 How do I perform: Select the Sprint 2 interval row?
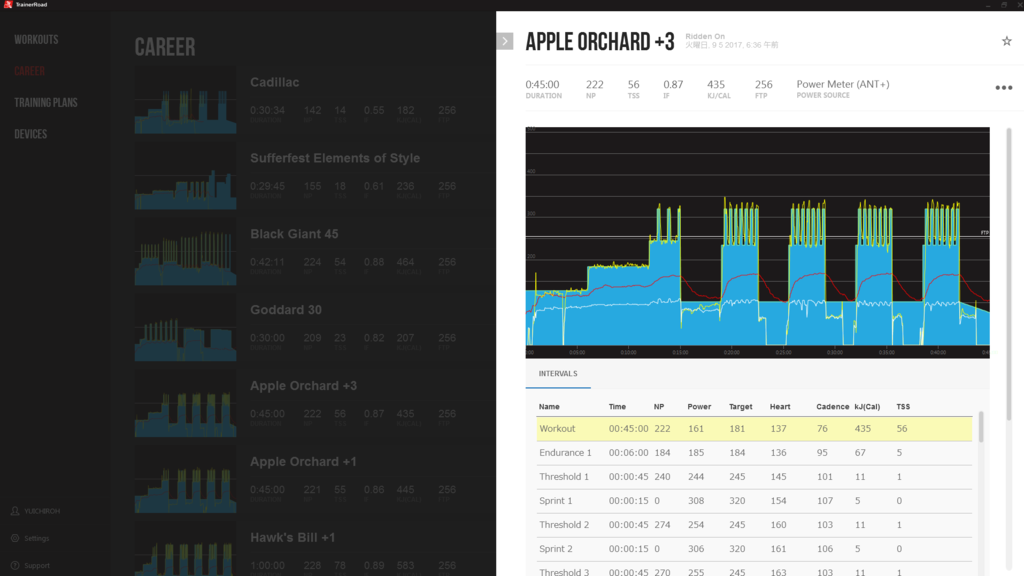tap(754, 549)
